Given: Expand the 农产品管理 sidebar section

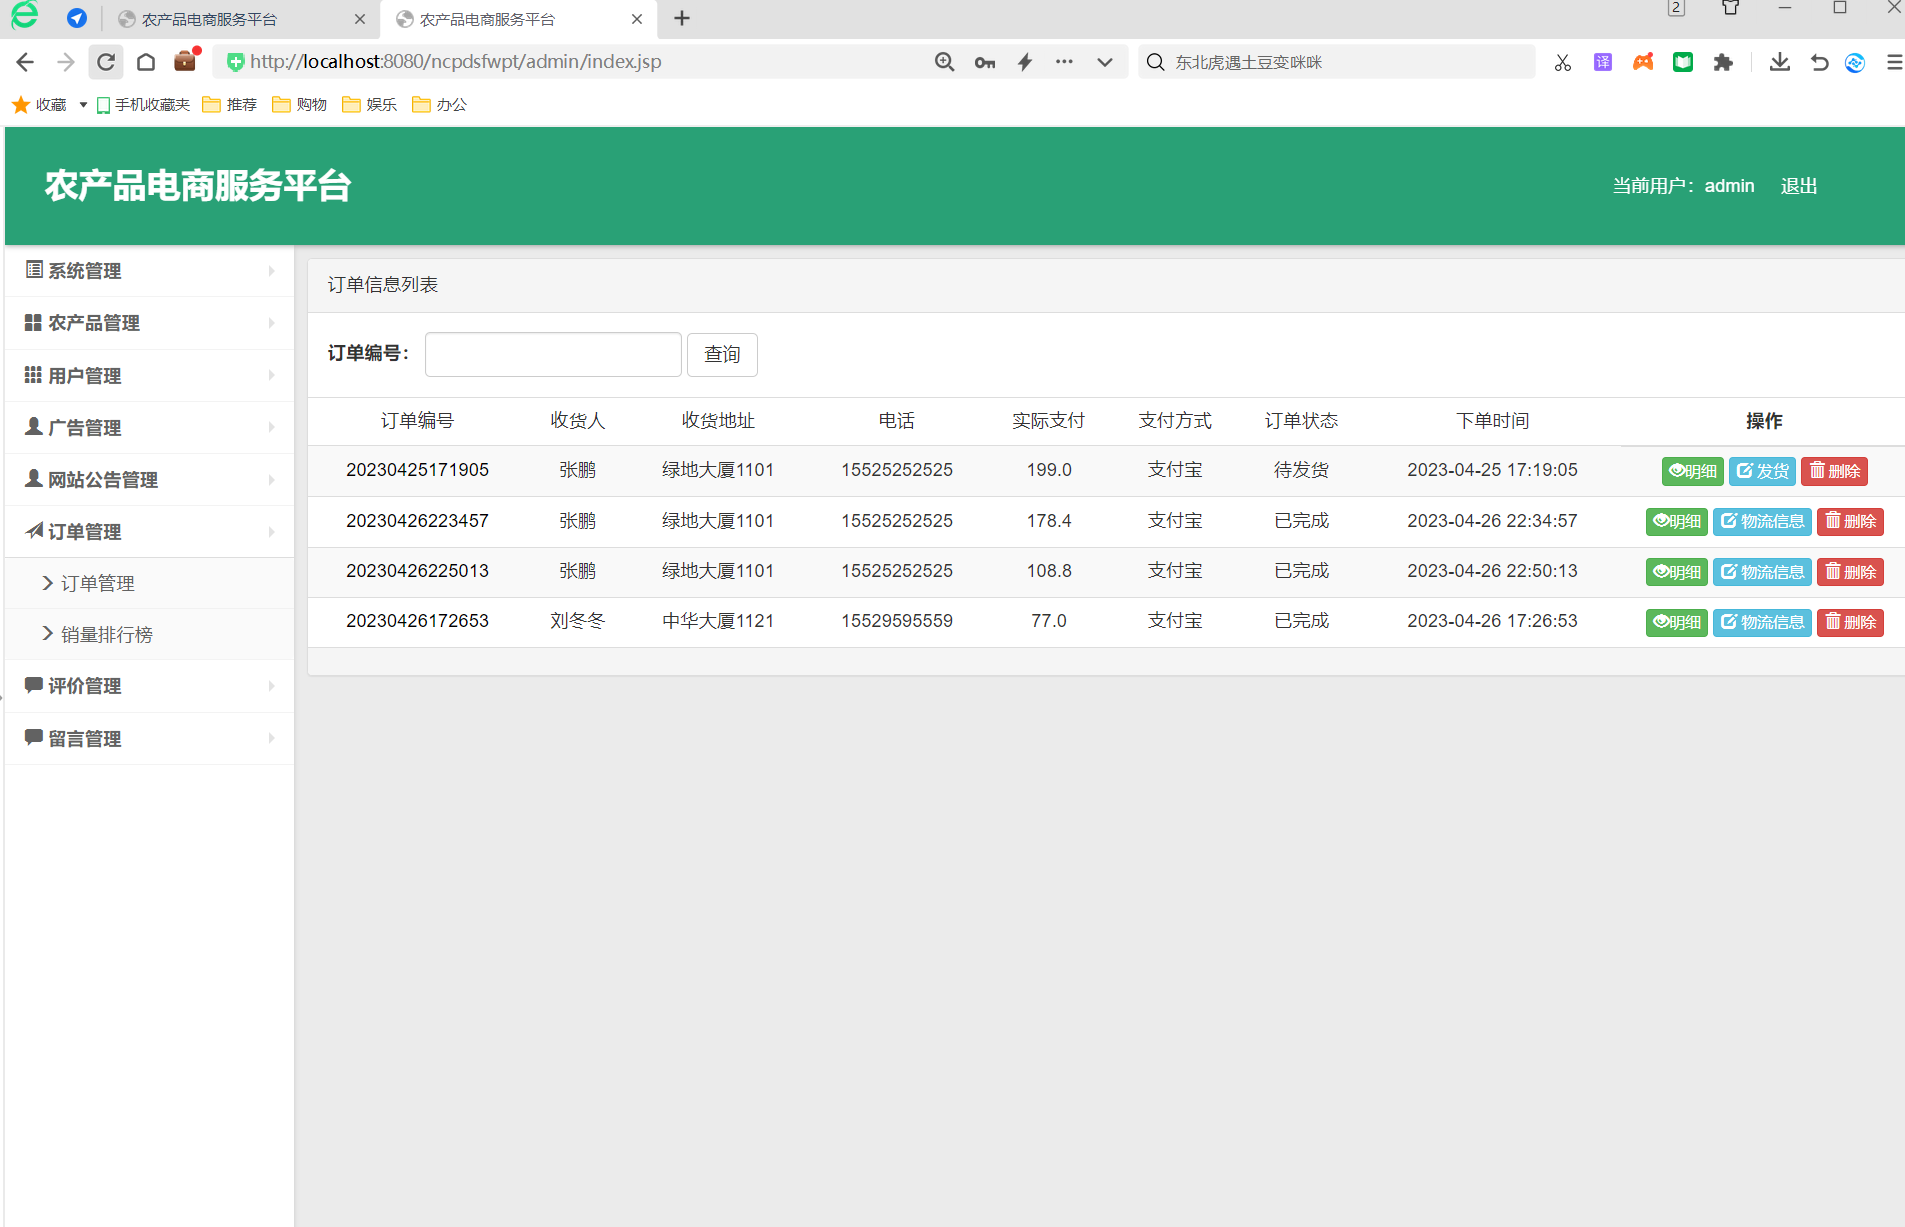Looking at the screenshot, I should 150,323.
